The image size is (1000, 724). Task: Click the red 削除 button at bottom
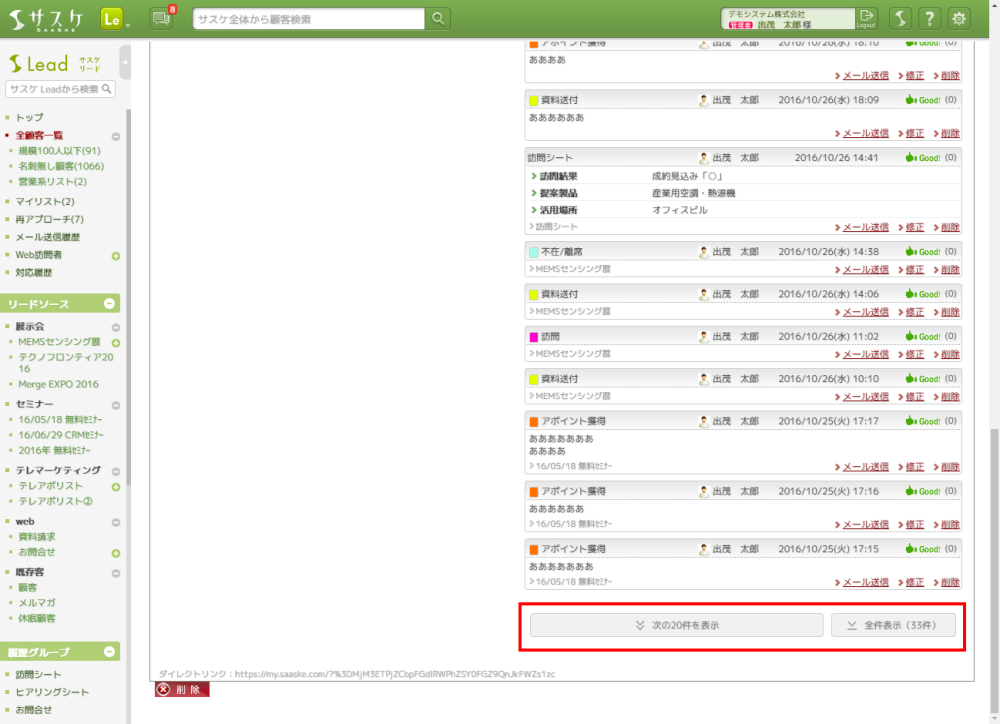pos(181,690)
